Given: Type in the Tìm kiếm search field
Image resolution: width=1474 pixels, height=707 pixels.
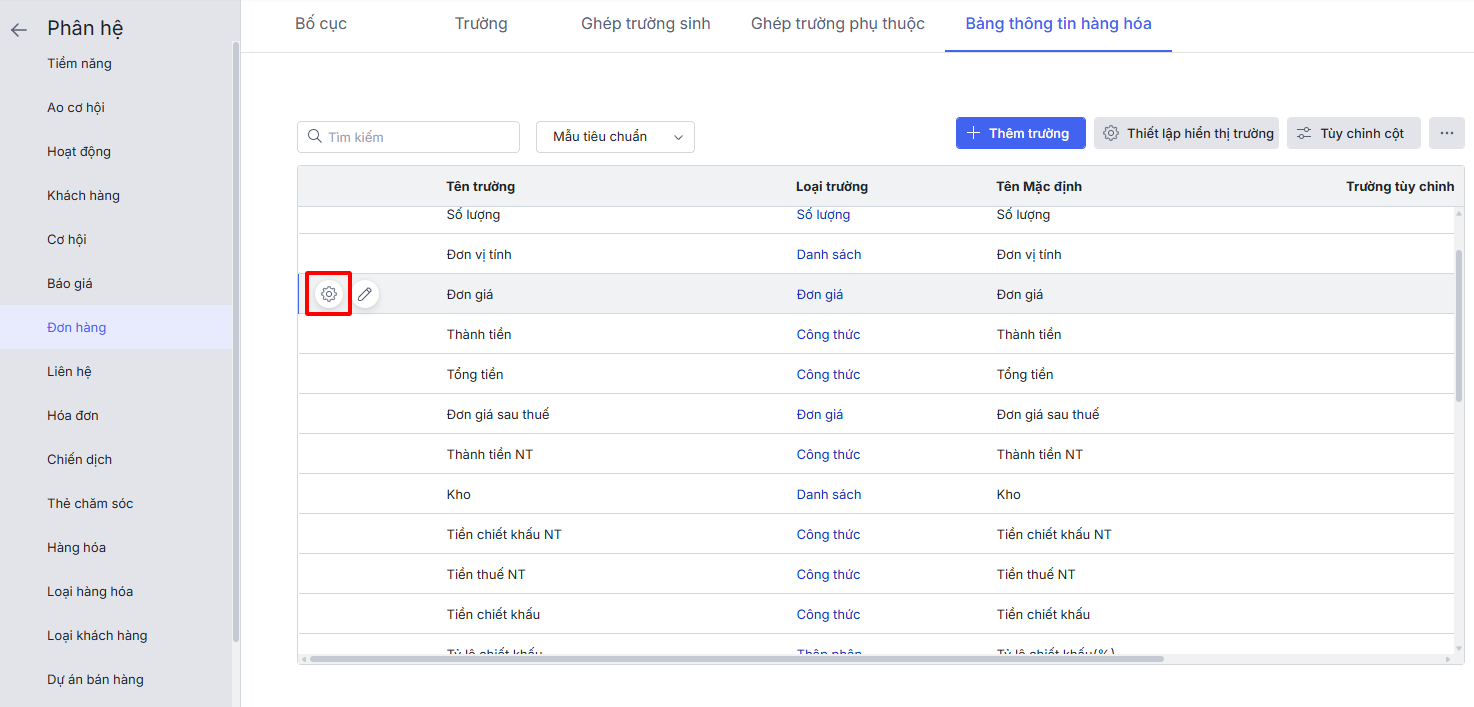Looking at the screenshot, I should (418, 137).
